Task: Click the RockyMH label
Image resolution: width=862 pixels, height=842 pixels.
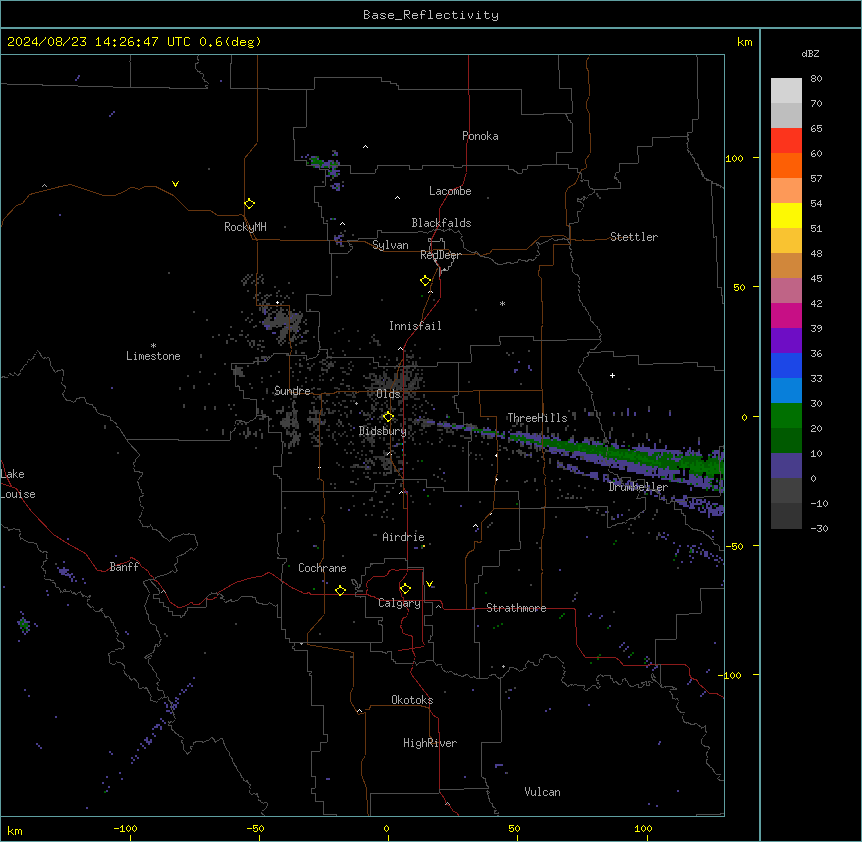Action: point(245,227)
